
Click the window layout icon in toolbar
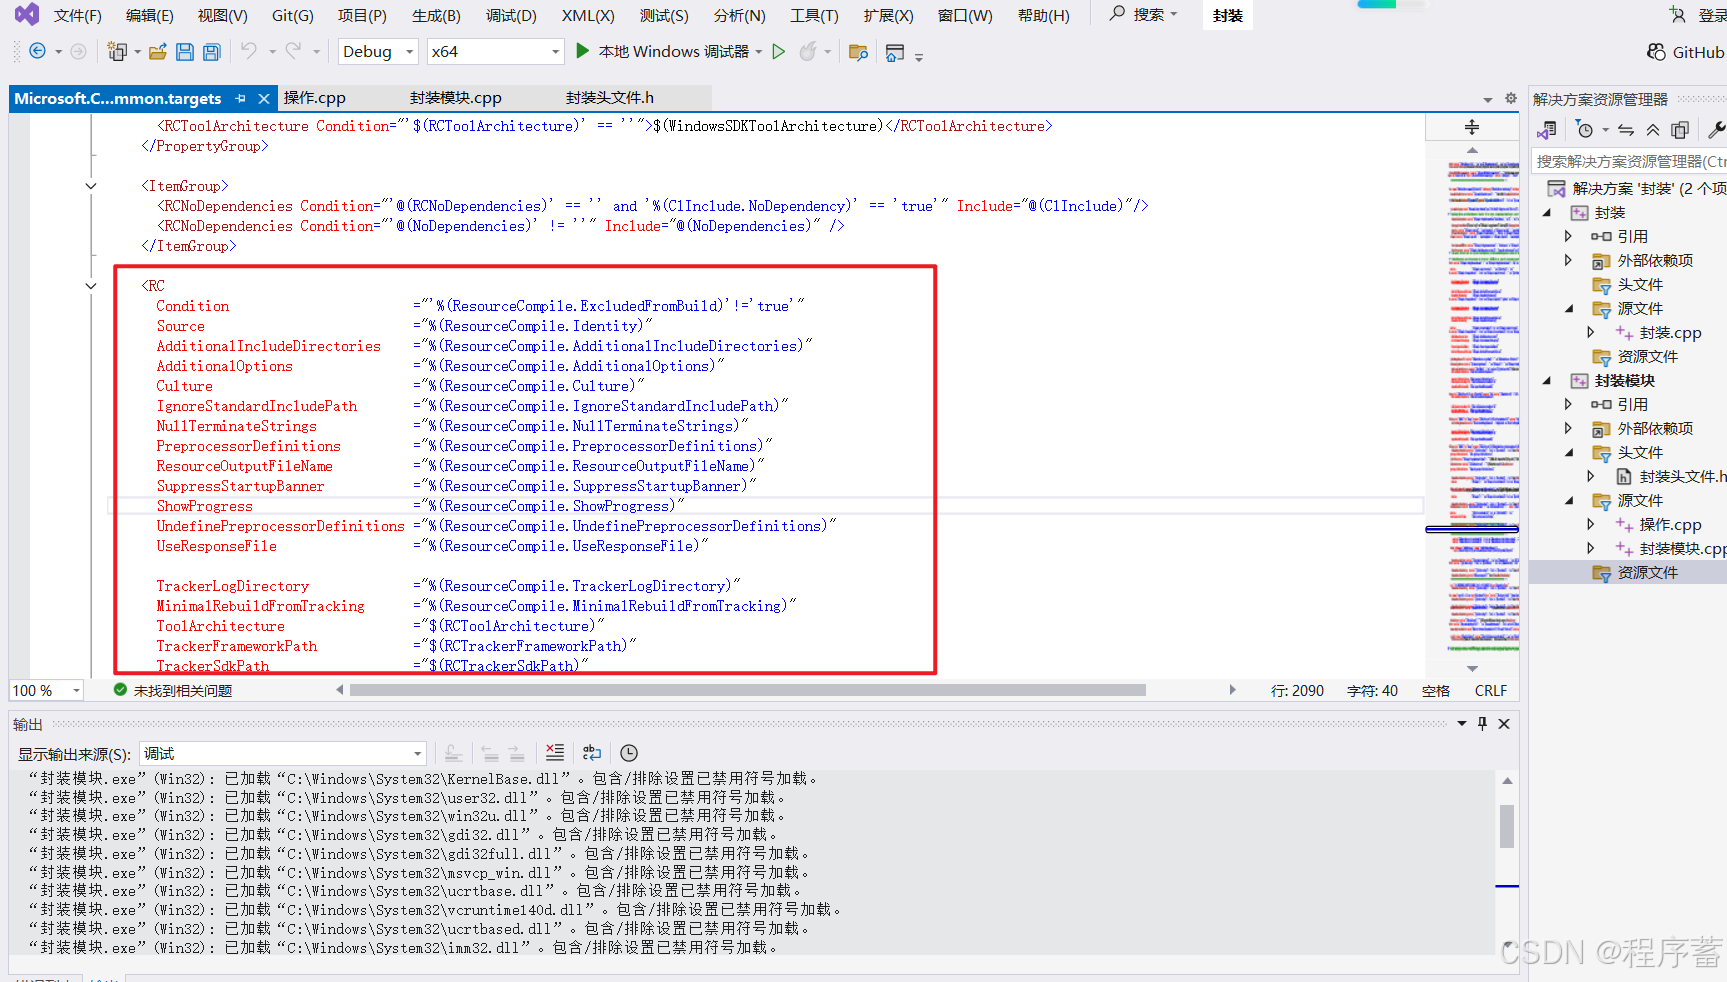pos(895,52)
